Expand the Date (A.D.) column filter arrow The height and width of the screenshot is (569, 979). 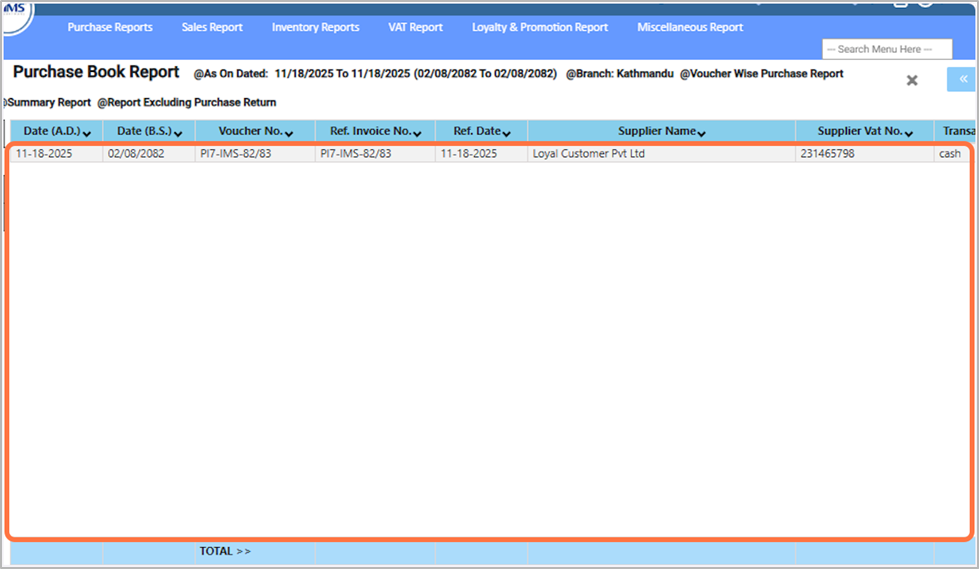click(x=88, y=133)
